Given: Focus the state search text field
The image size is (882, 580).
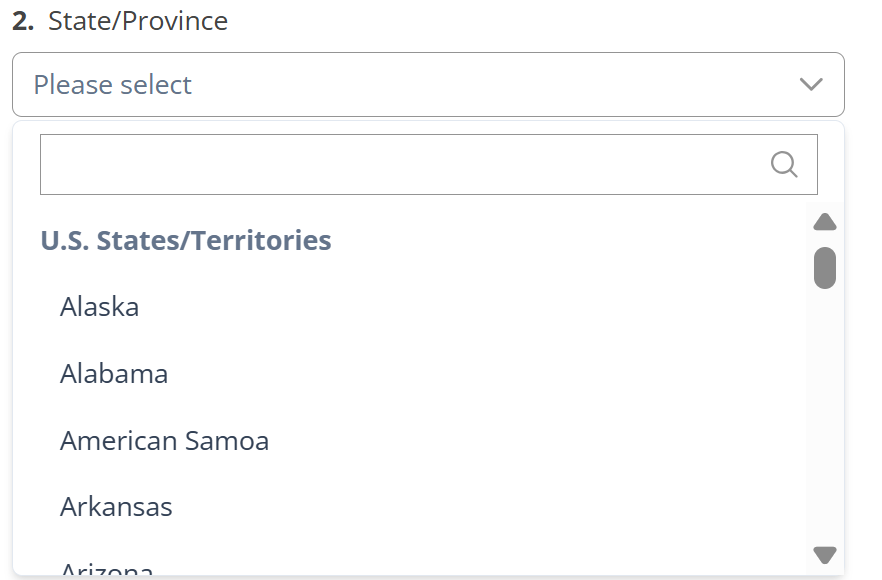Looking at the screenshot, I should (402, 164).
